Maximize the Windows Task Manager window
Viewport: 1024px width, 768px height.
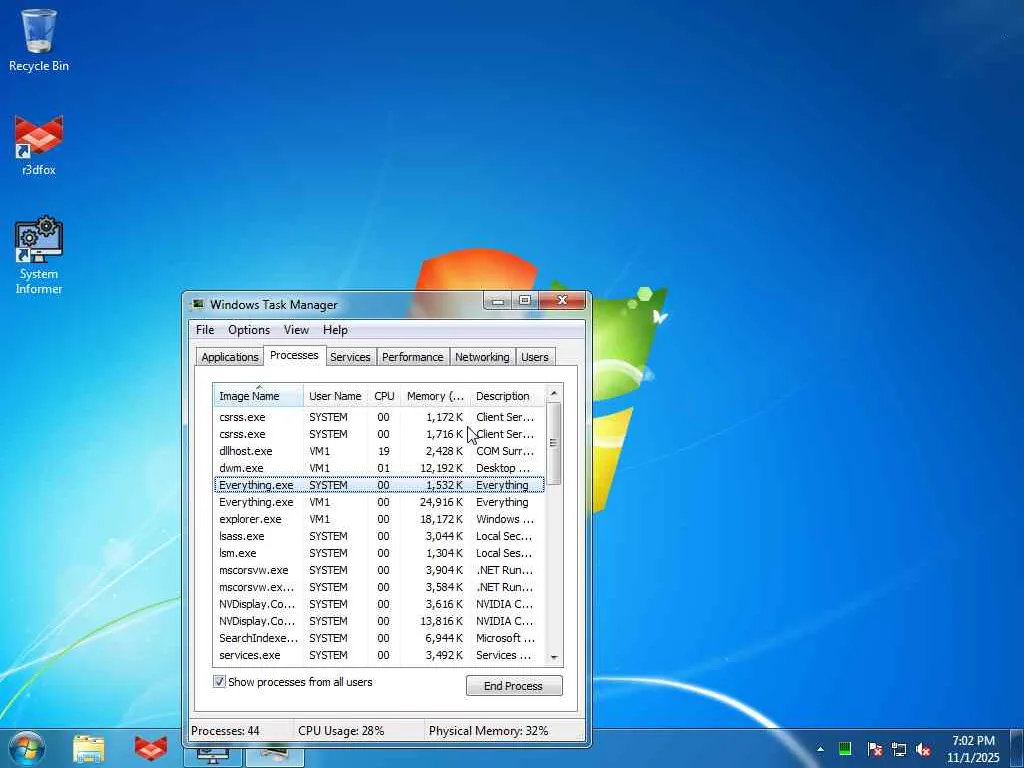click(525, 300)
